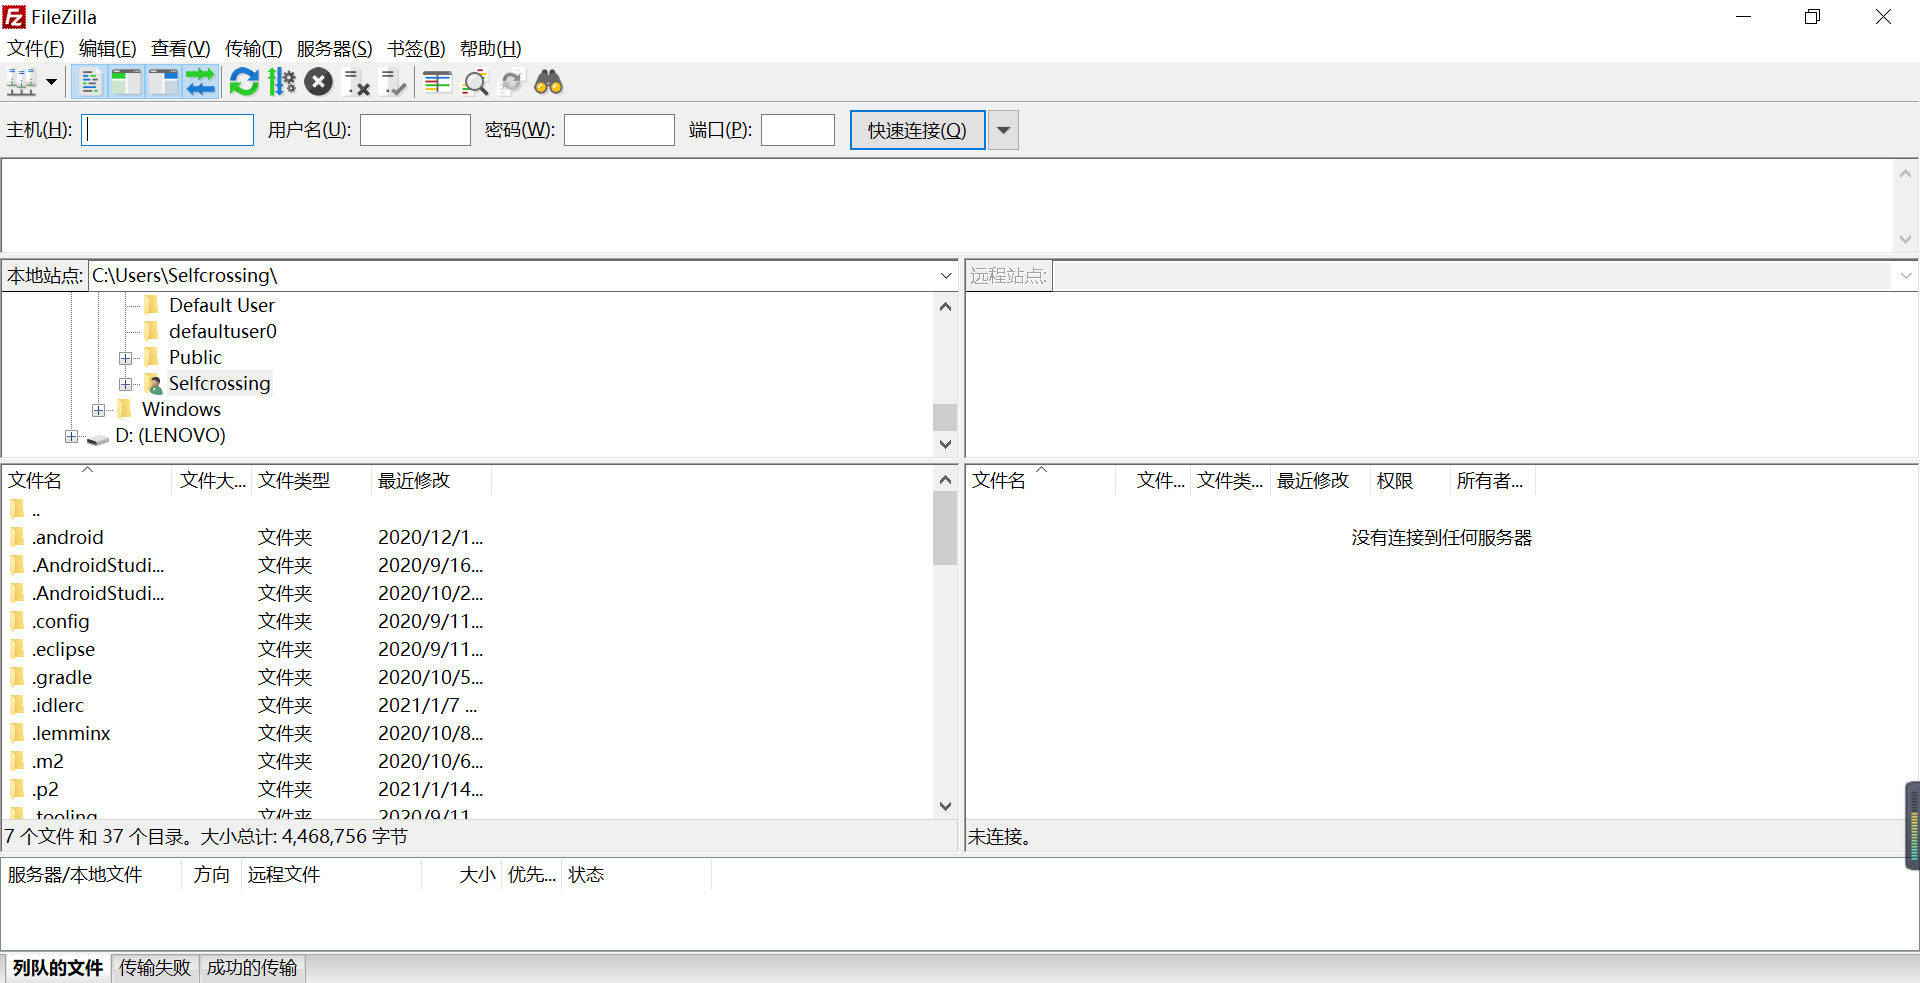1920x983 pixels.
Task: Refresh the file and folder lists
Action: (243, 82)
